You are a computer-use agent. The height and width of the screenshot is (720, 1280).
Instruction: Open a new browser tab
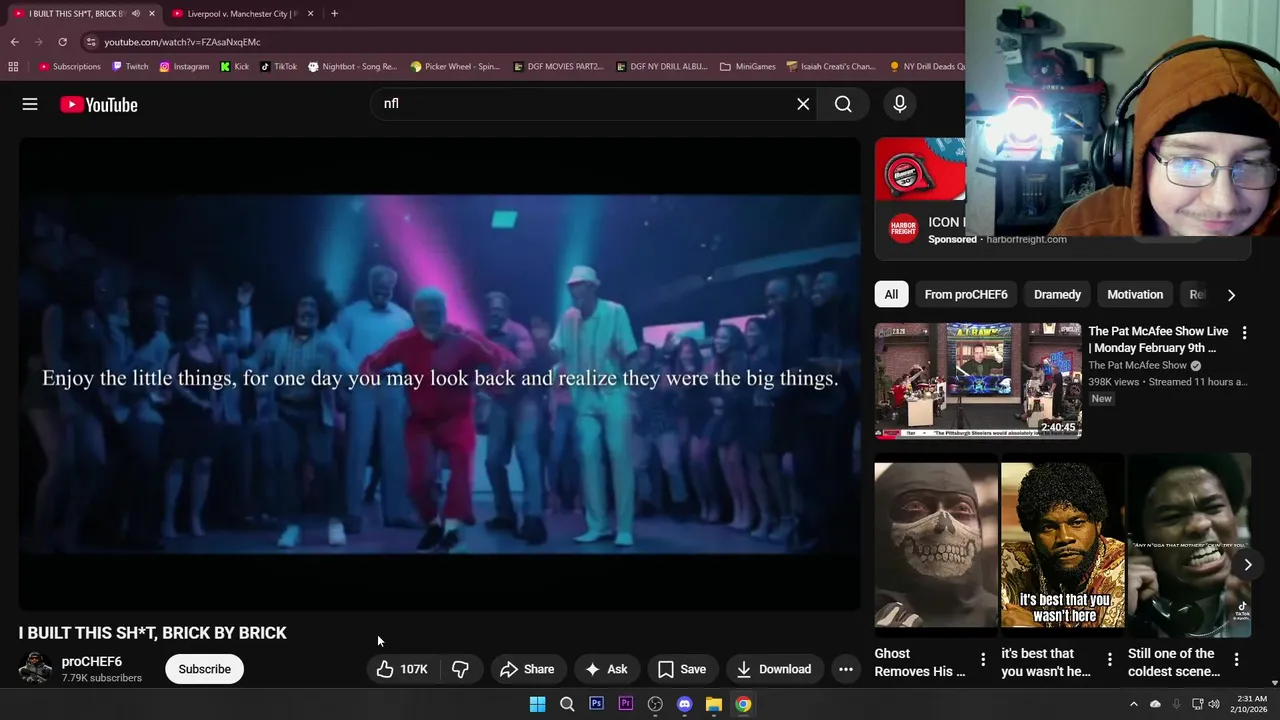pos(334,14)
